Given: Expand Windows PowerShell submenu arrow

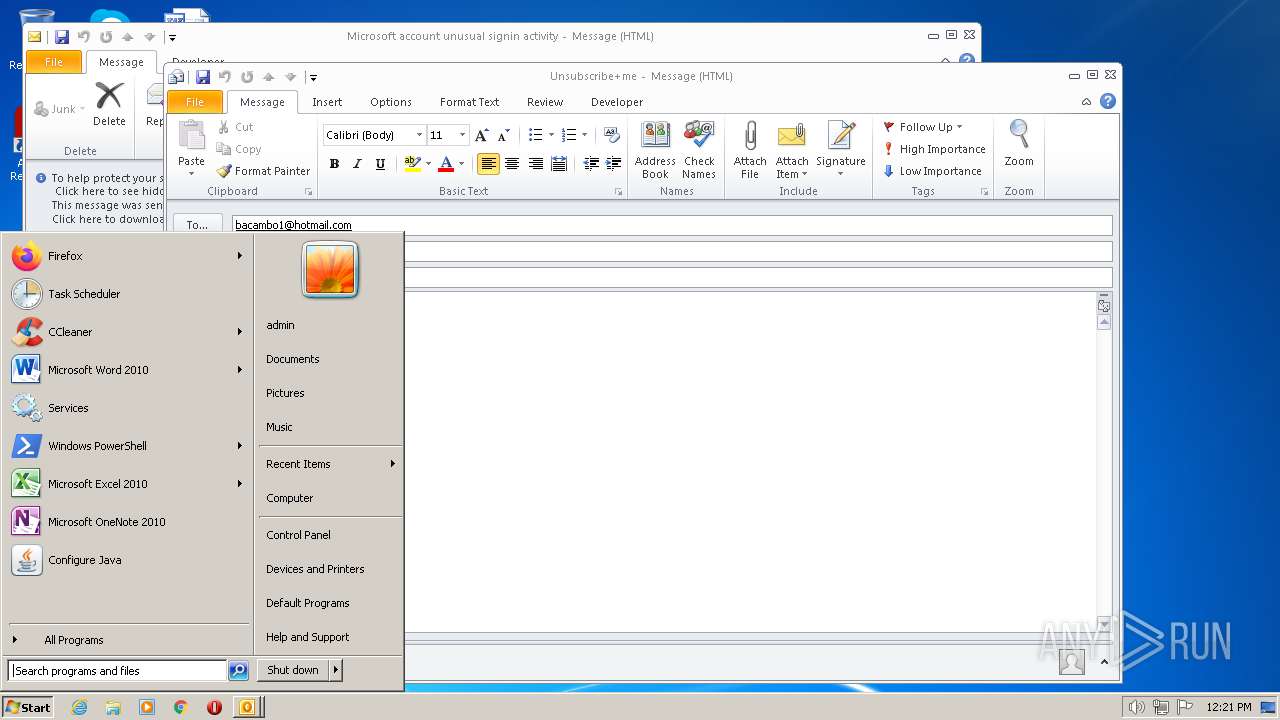Looking at the screenshot, I should [x=240, y=446].
